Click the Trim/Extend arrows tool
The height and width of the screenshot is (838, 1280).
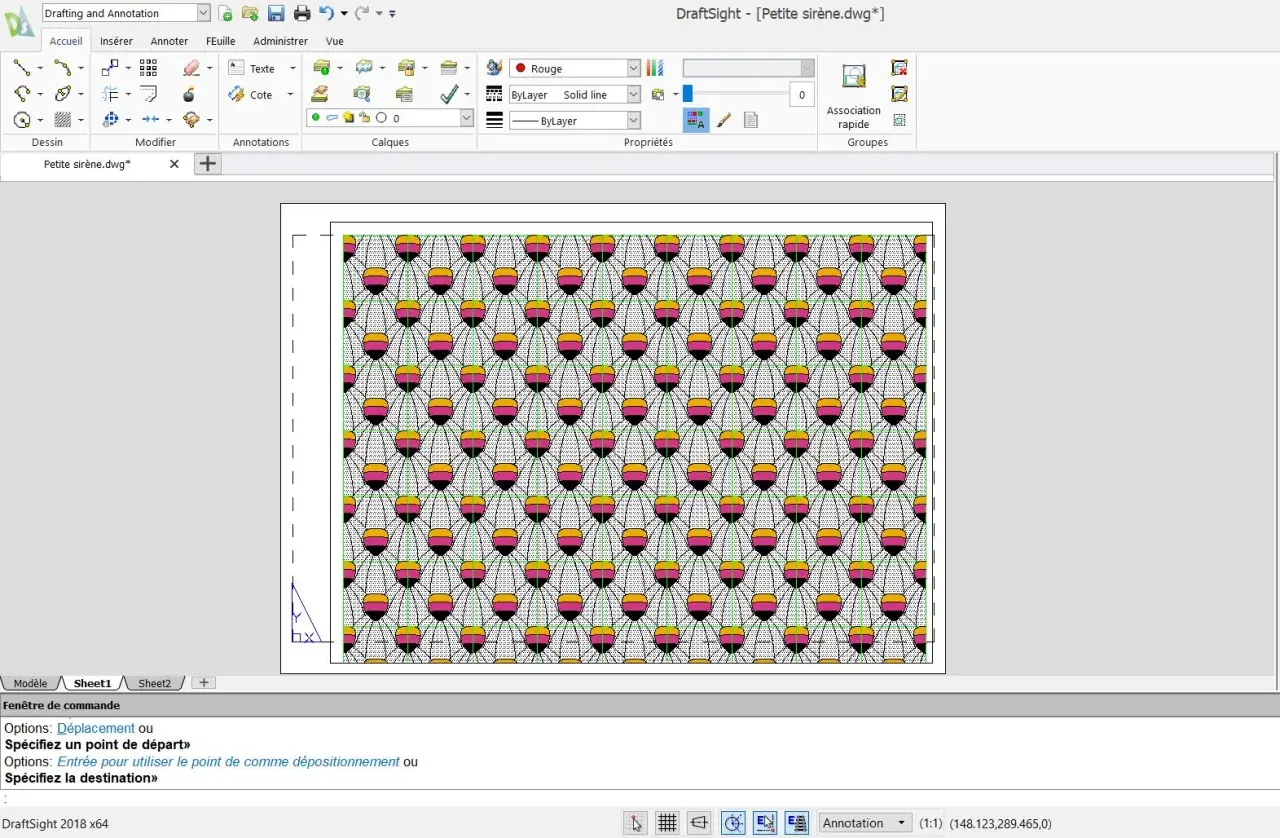[x=150, y=120]
